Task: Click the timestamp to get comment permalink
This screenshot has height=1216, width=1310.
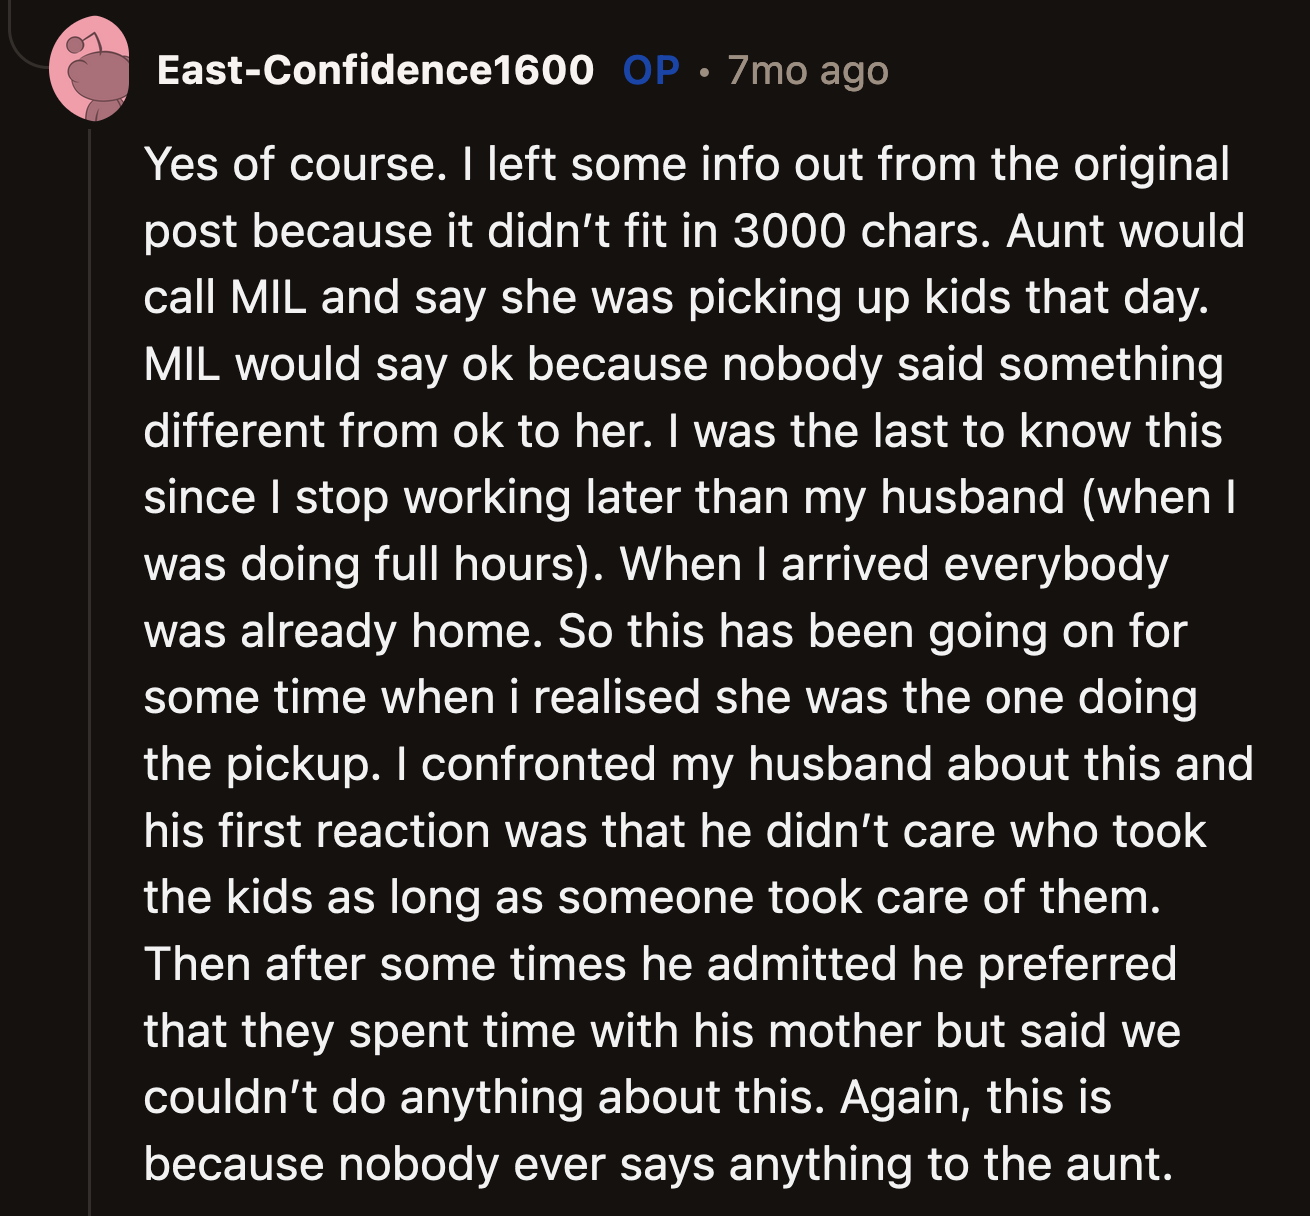Action: click(x=806, y=70)
